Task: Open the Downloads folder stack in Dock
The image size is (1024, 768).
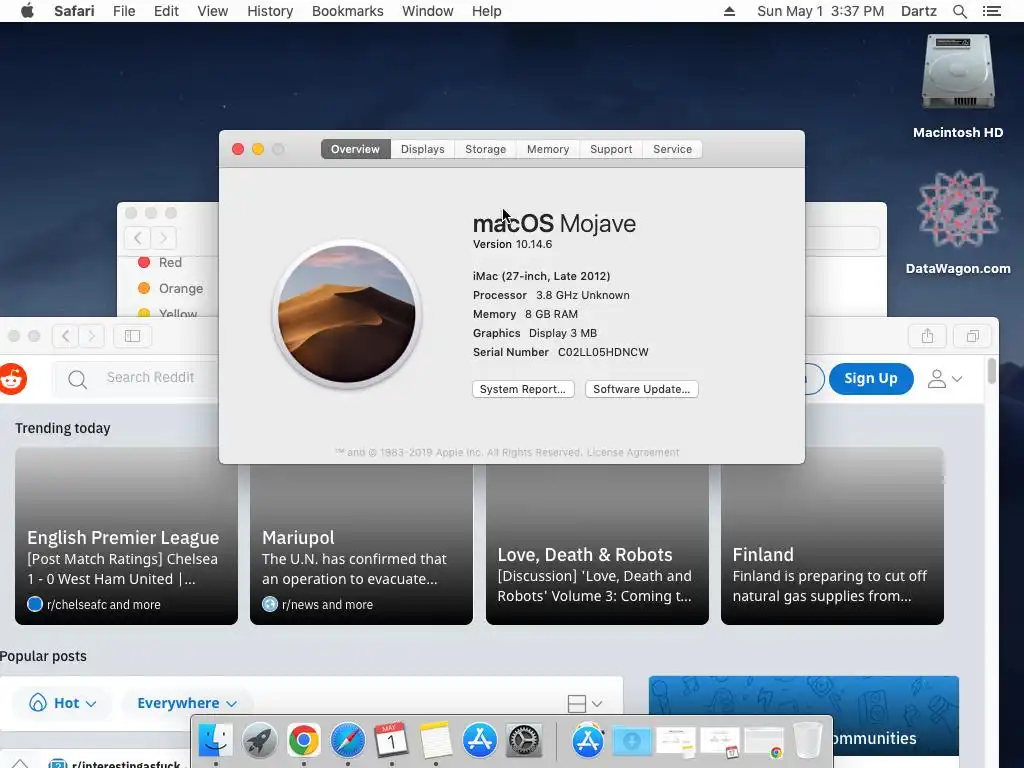Action: (x=632, y=742)
